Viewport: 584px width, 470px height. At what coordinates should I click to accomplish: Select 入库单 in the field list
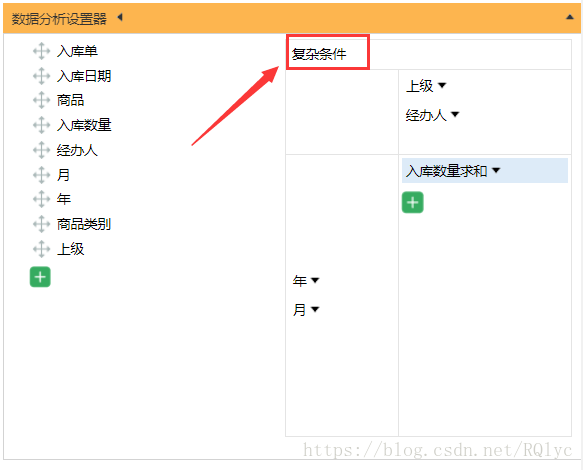(x=77, y=51)
